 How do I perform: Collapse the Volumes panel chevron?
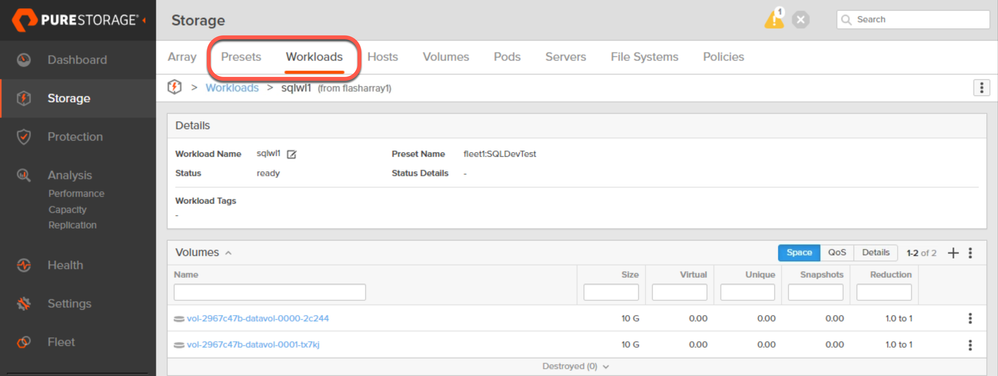coord(228,253)
